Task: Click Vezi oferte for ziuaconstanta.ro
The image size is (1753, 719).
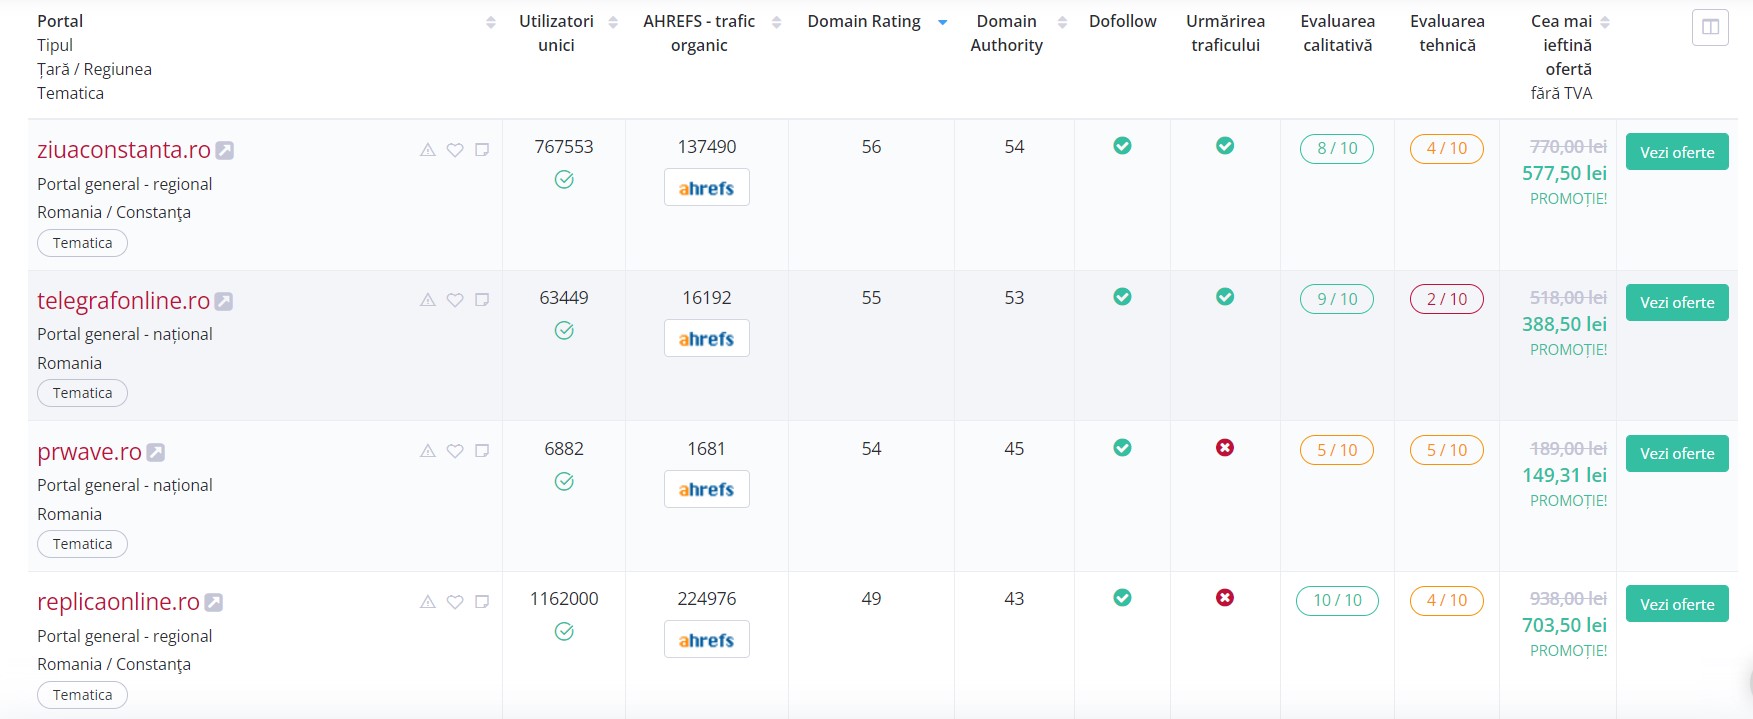Action: coord(1677,152)
